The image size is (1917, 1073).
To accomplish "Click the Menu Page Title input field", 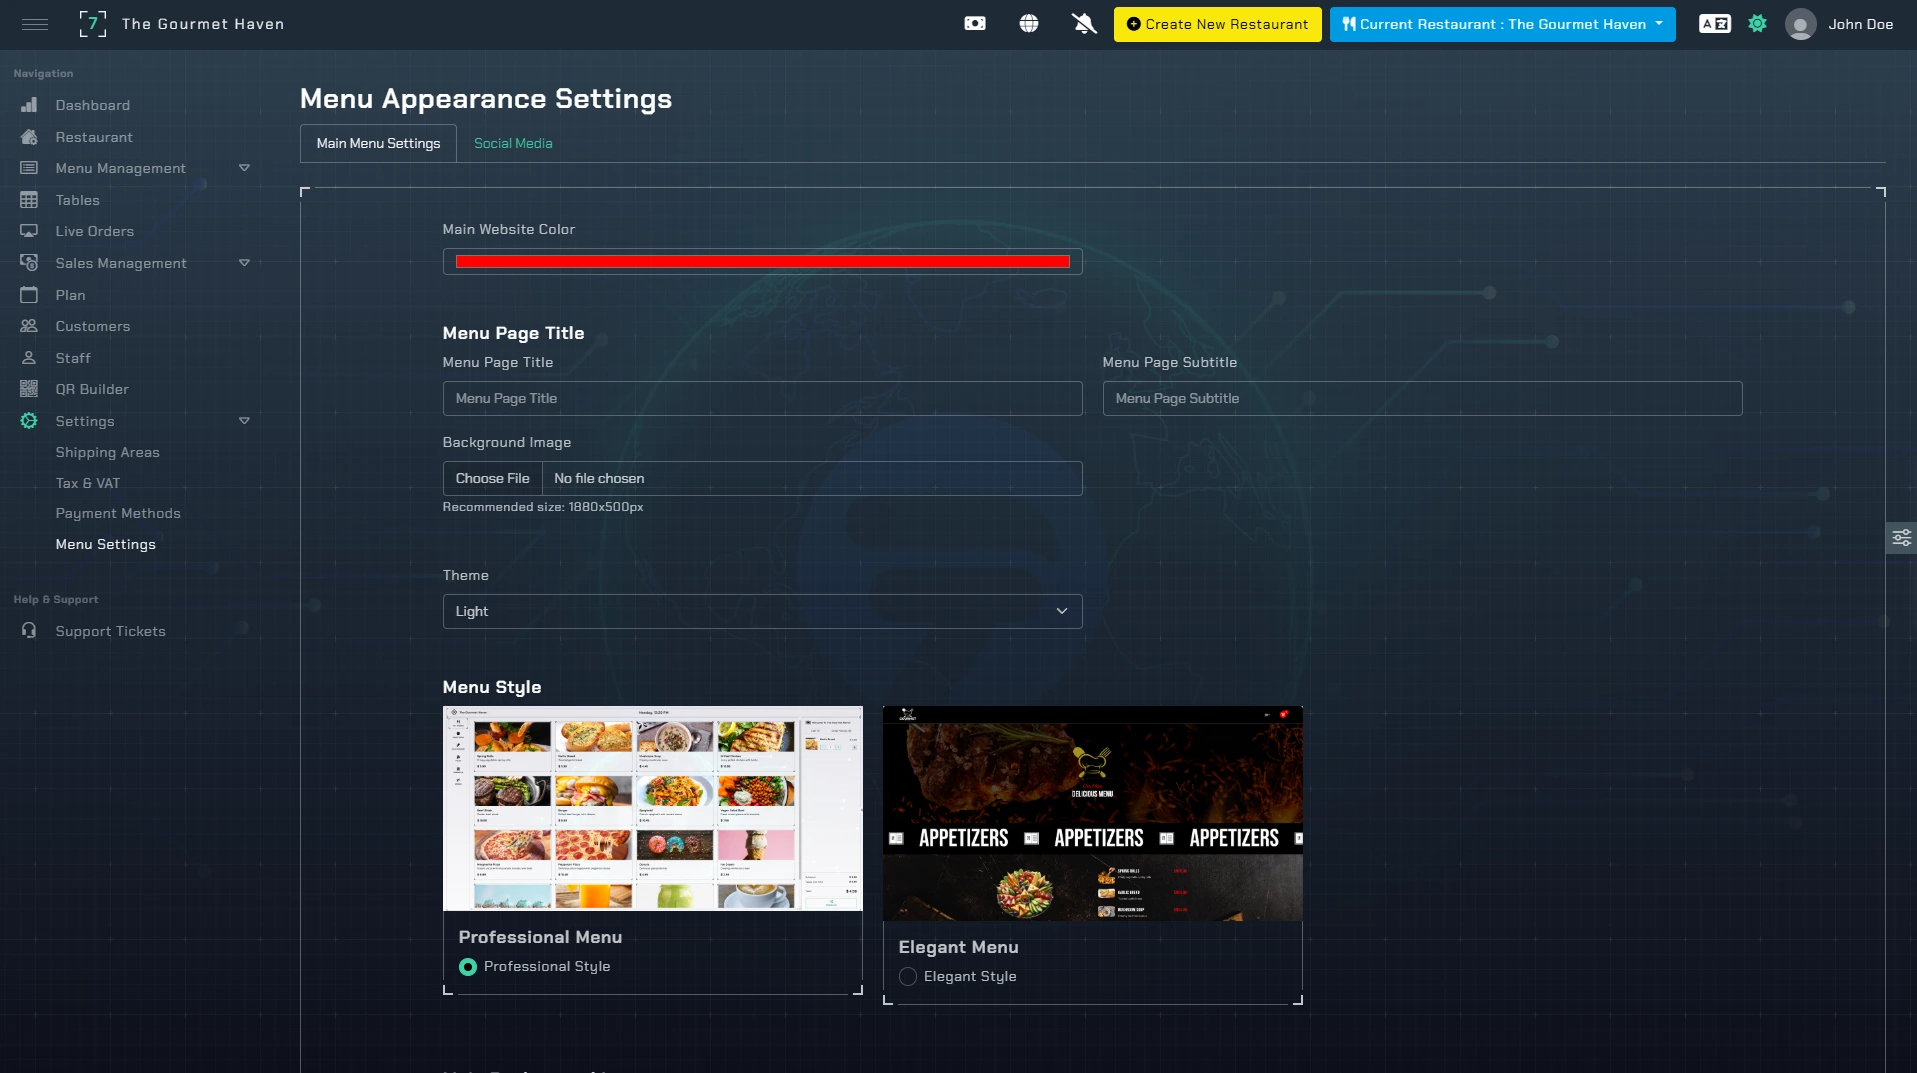I will 762,399.
